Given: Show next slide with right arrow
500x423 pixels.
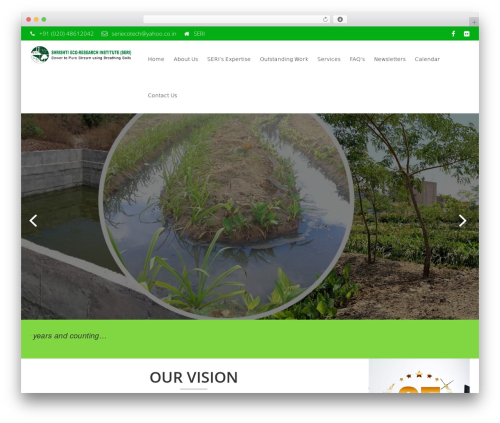Looking at the screenshot, I should click(x=462, y=221).
